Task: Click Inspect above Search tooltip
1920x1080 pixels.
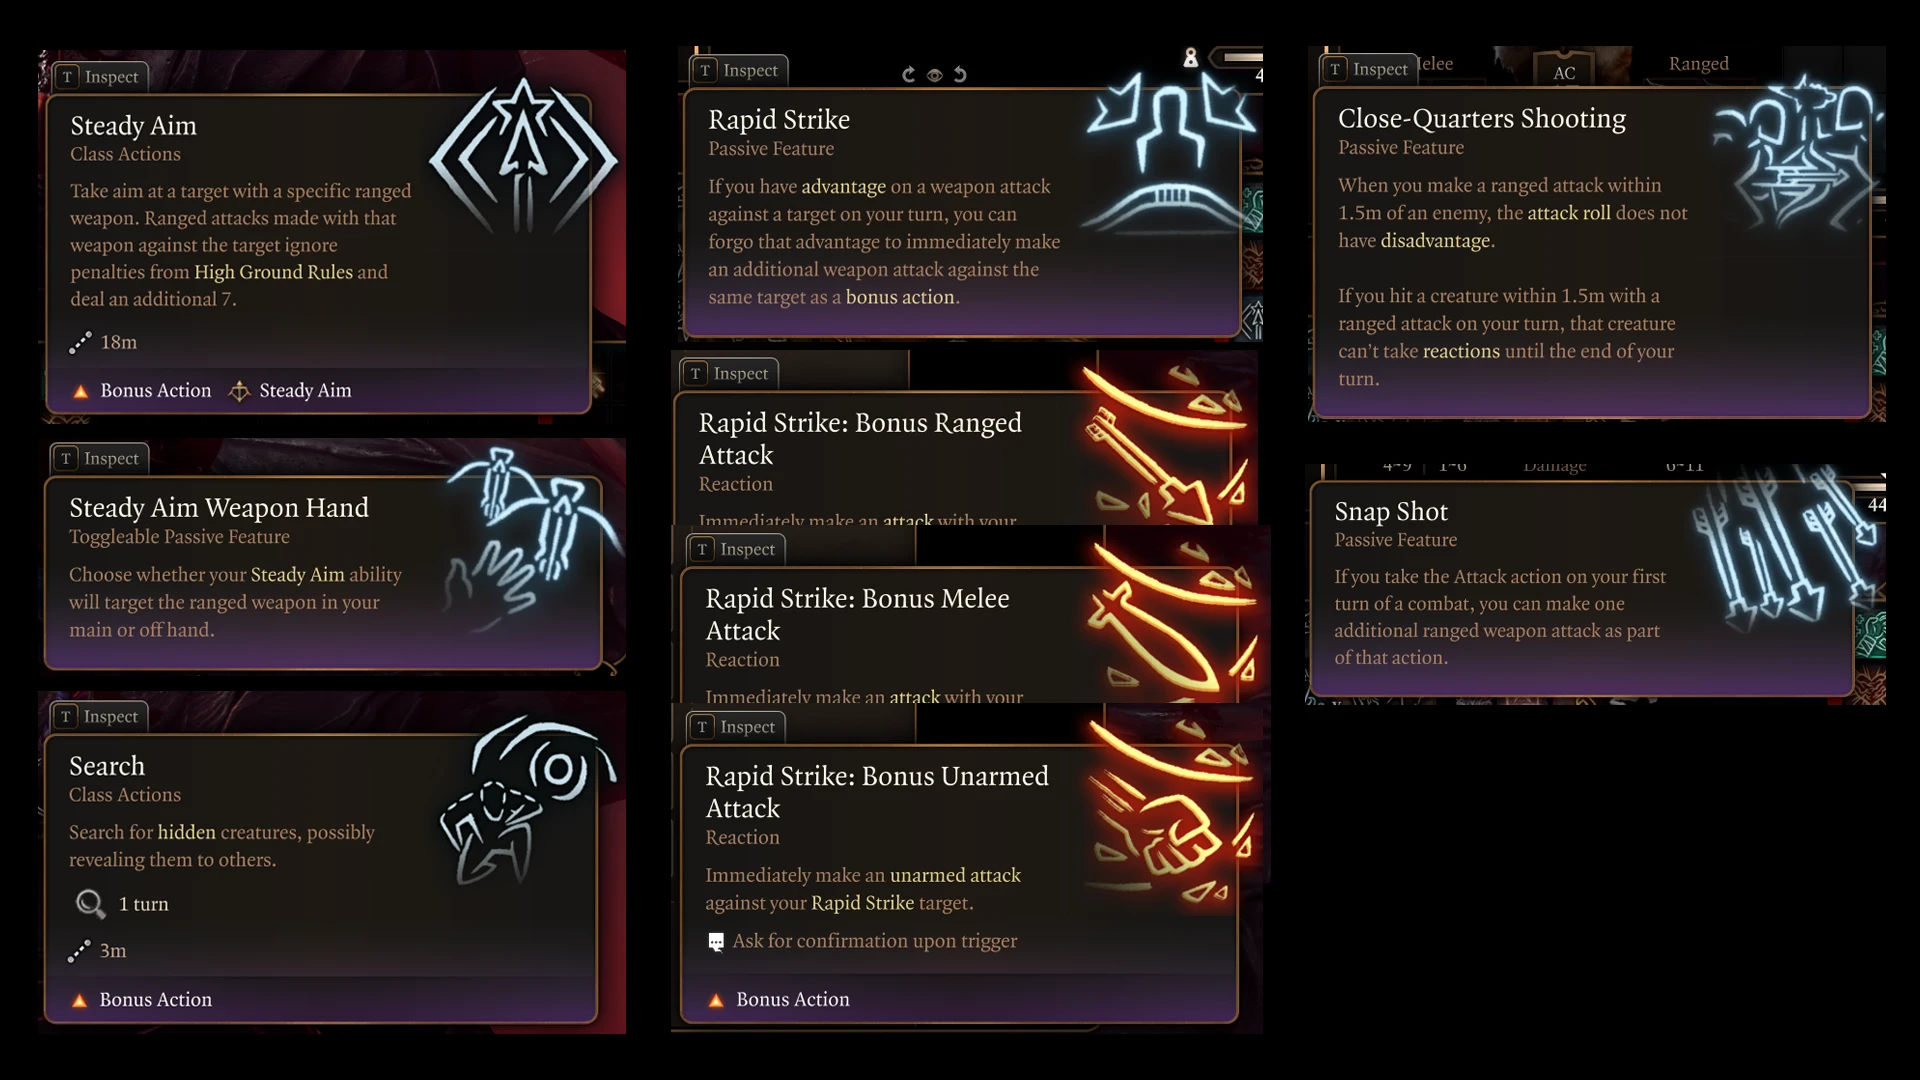Action: click(x=99, y=717)
